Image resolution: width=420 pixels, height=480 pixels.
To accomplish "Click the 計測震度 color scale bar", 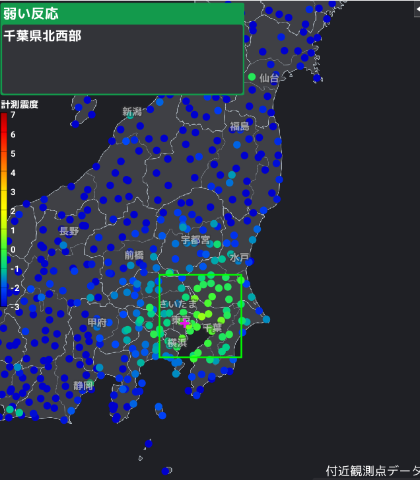I will click(4, 210).
